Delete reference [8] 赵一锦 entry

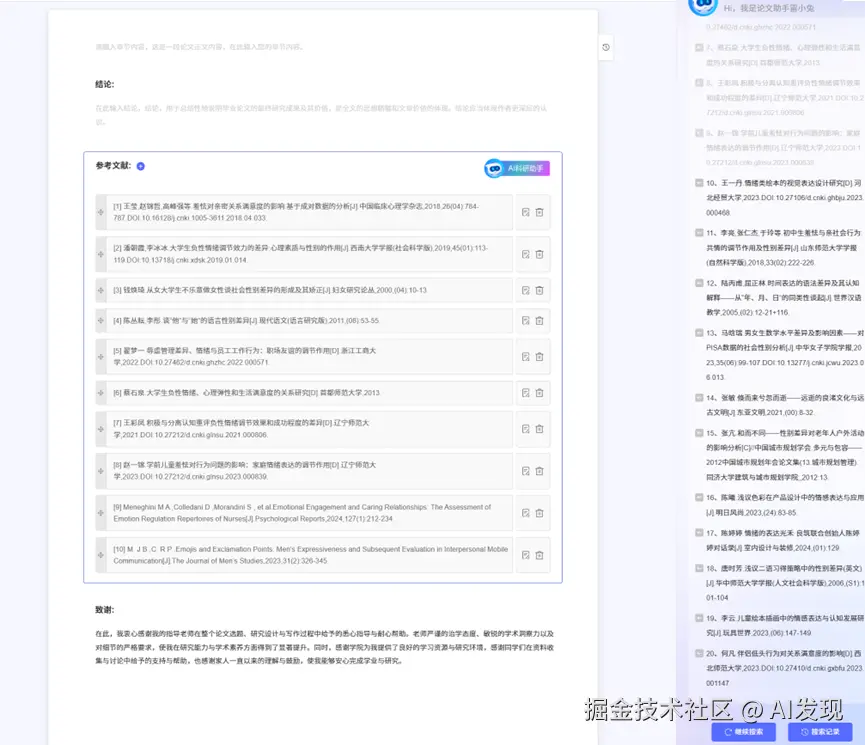540,471
